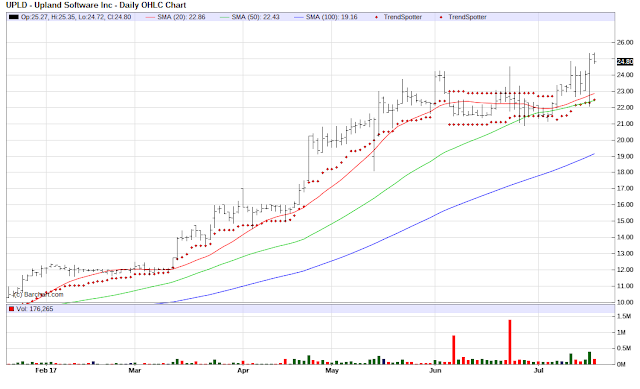Click the 10.00 price axis label

coord(625,302)
